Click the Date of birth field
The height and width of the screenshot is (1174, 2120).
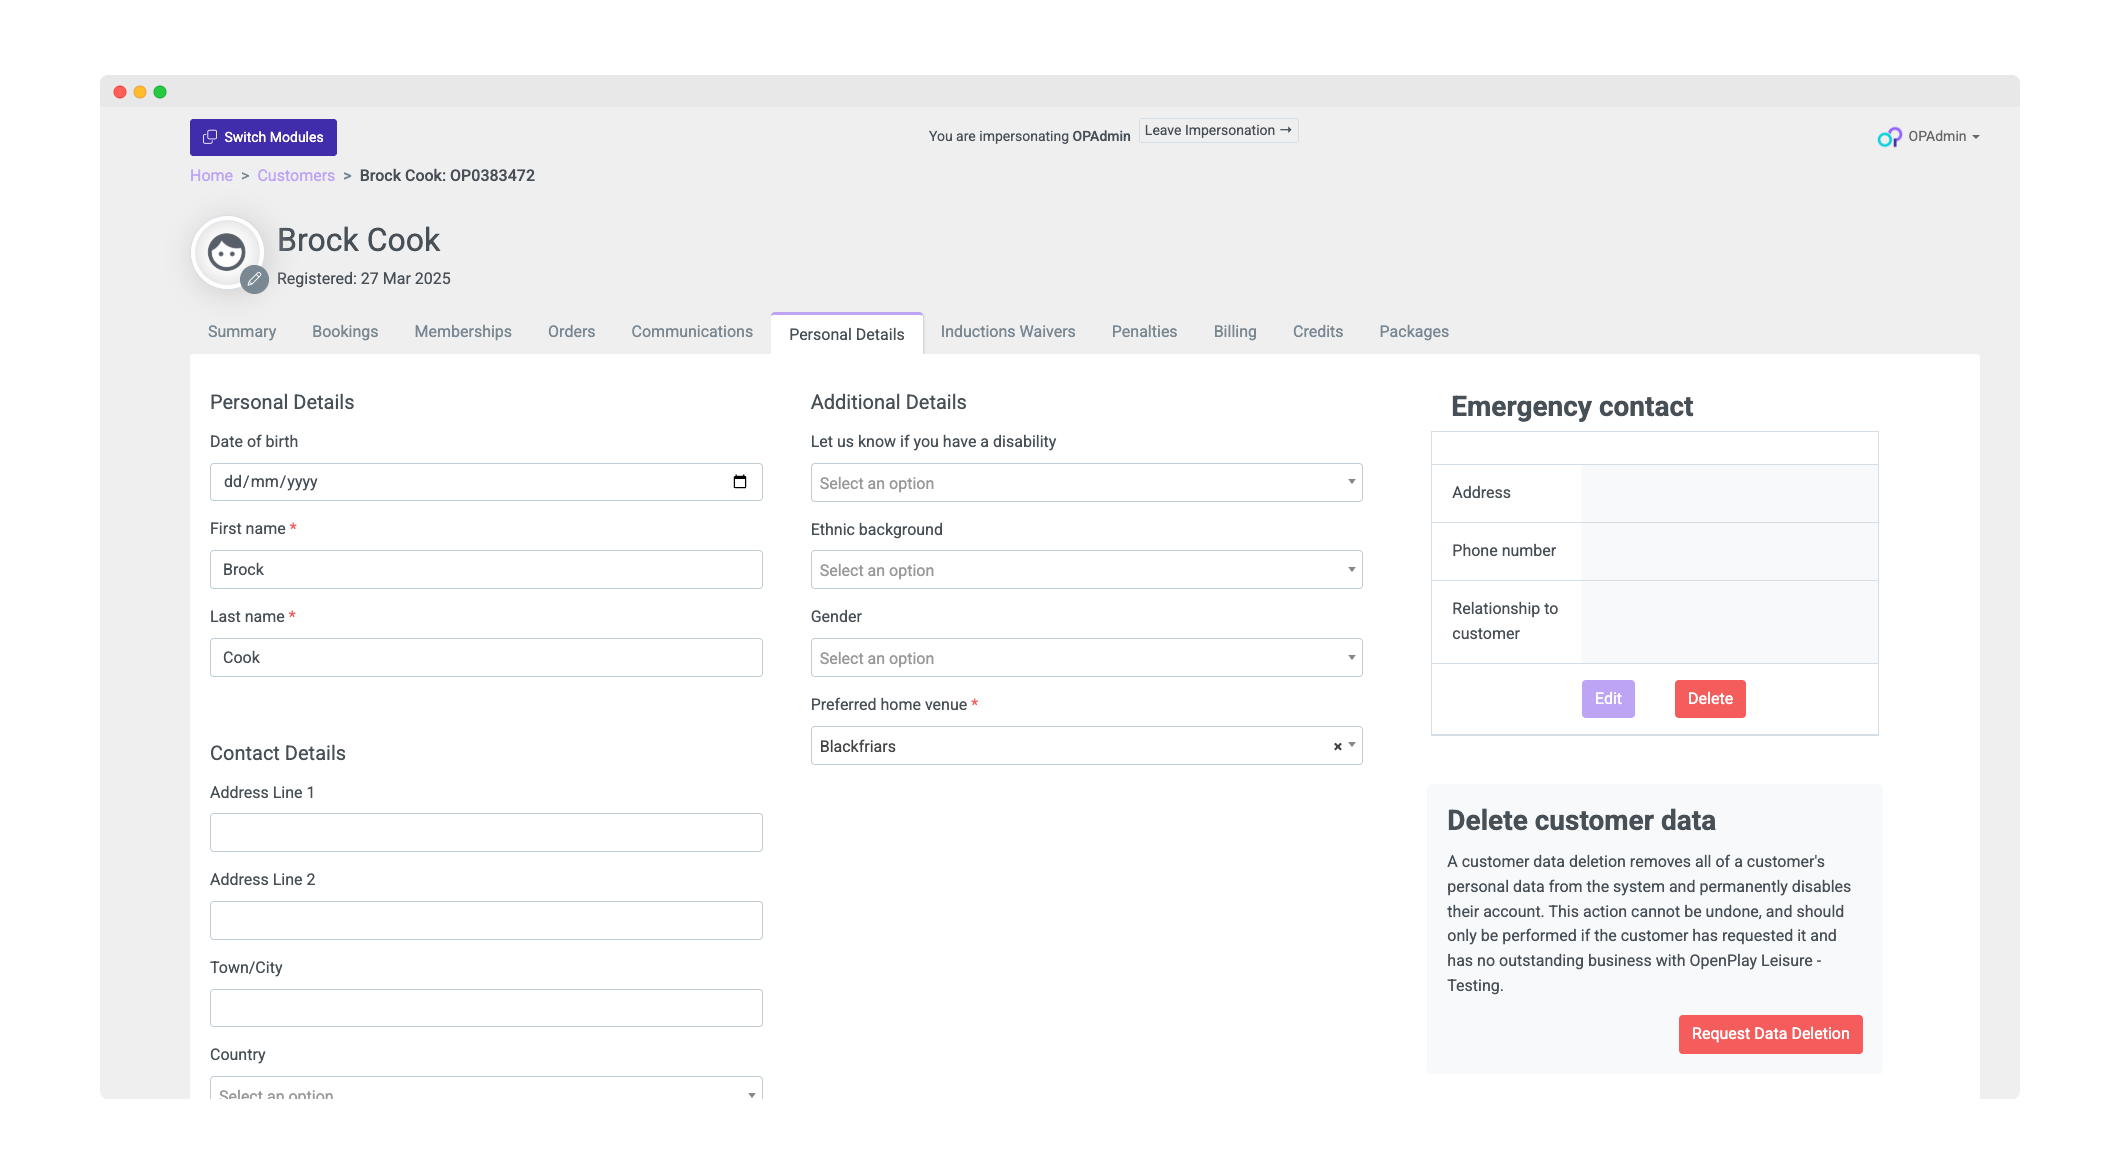pyautogui.click(x=486, y=482)
